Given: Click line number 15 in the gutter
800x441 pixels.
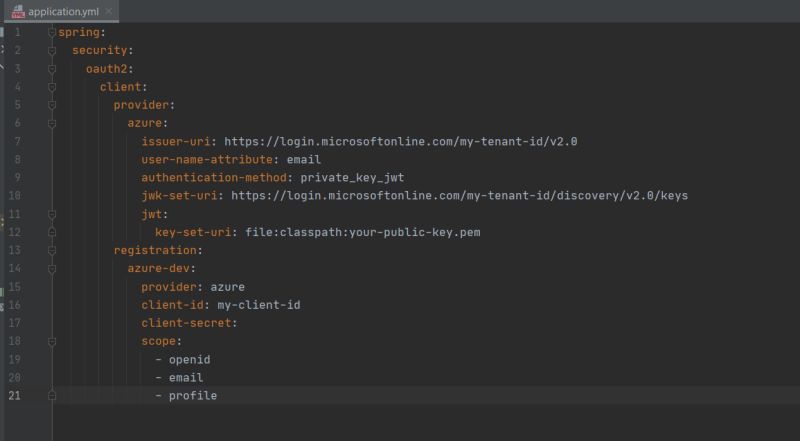Looking at the screenshot, I should [x=14, y=287].
